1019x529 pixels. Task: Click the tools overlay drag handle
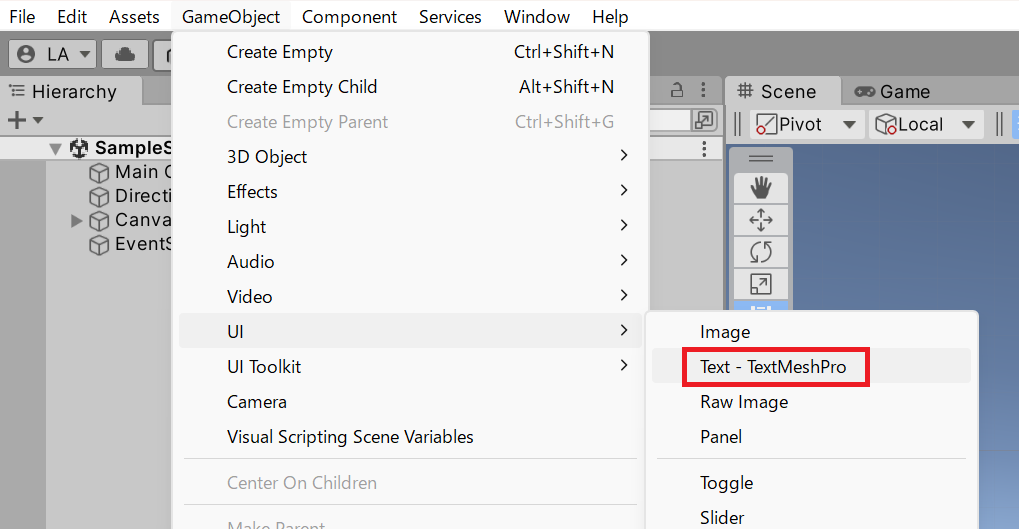pyautogui.click(x=760, y=159)
